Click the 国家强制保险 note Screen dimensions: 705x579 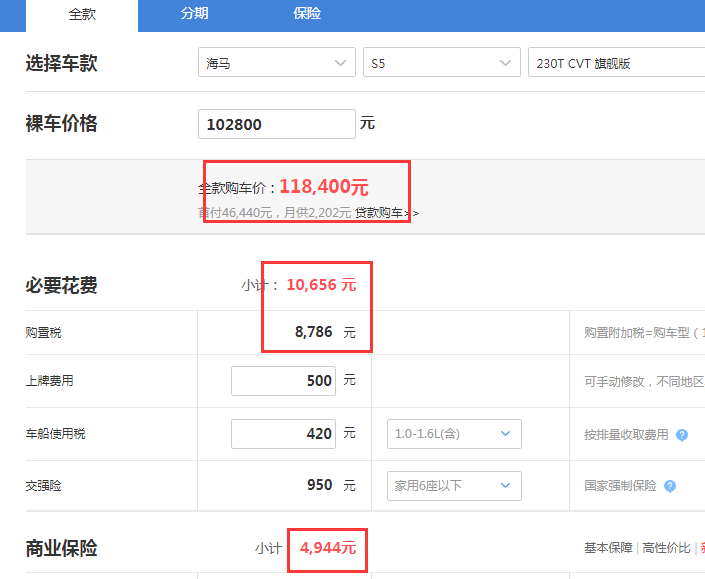click(x=620, y=486)
